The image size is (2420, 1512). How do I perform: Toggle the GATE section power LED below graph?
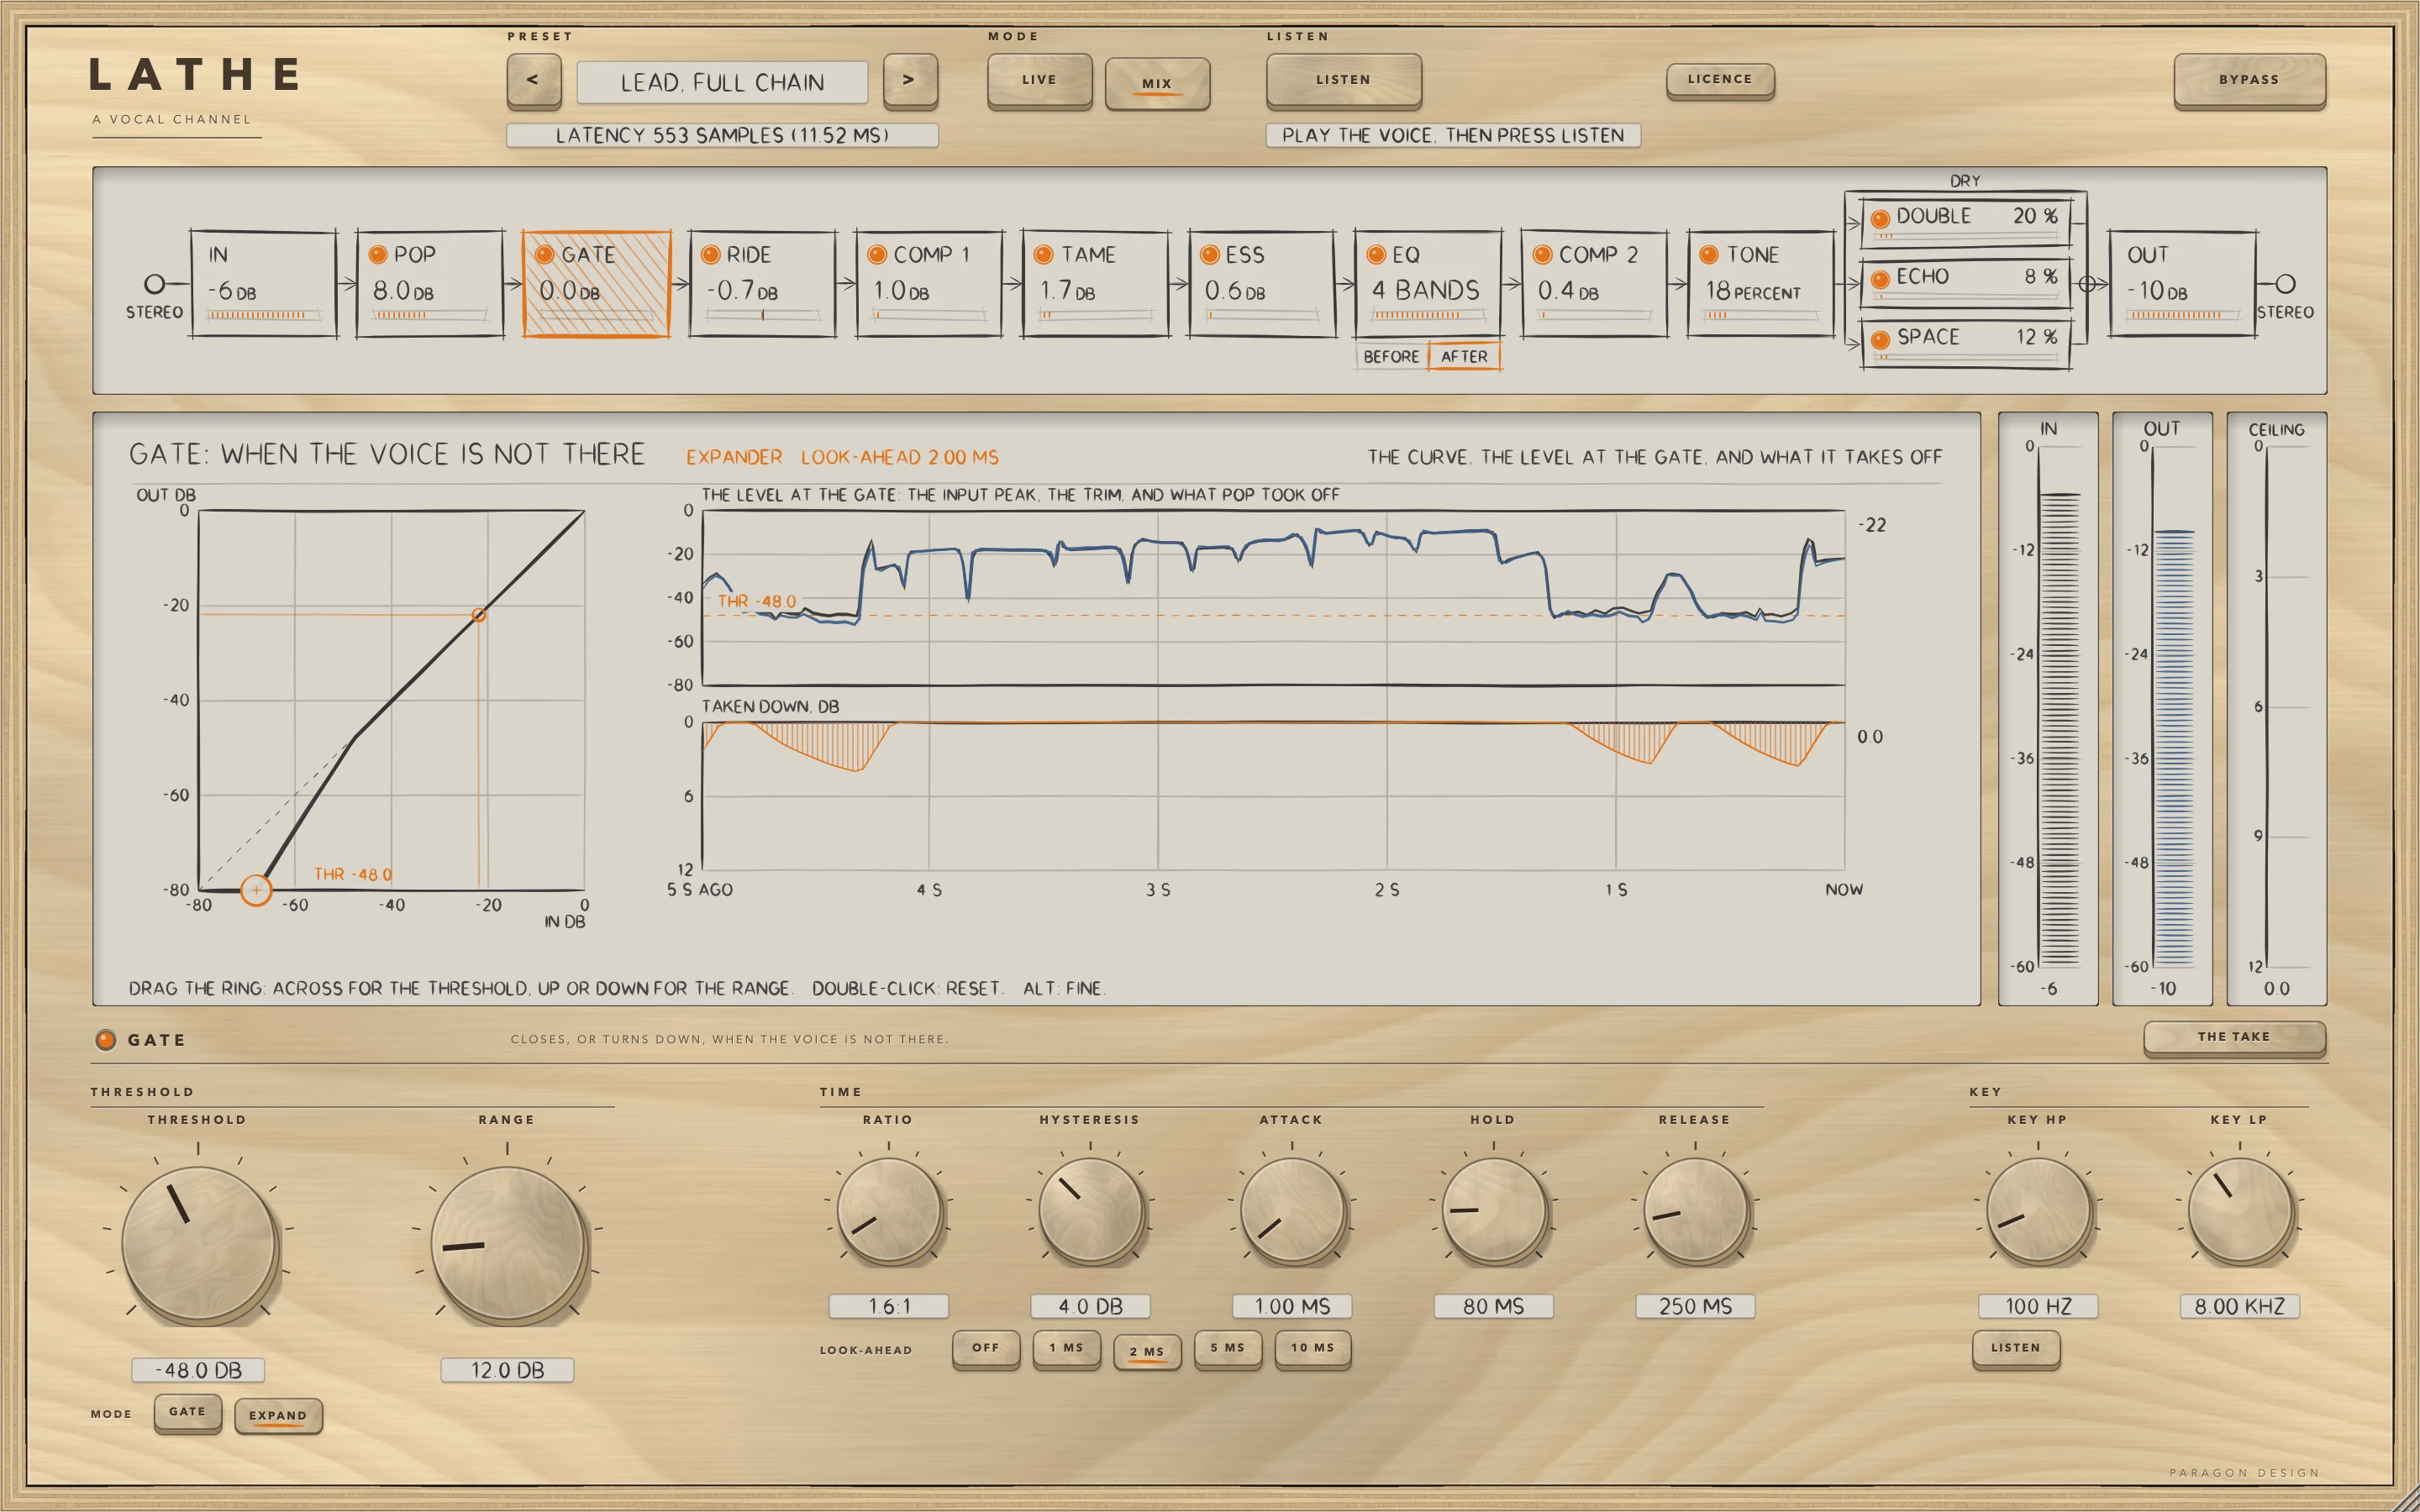(x=105, y=1040)
